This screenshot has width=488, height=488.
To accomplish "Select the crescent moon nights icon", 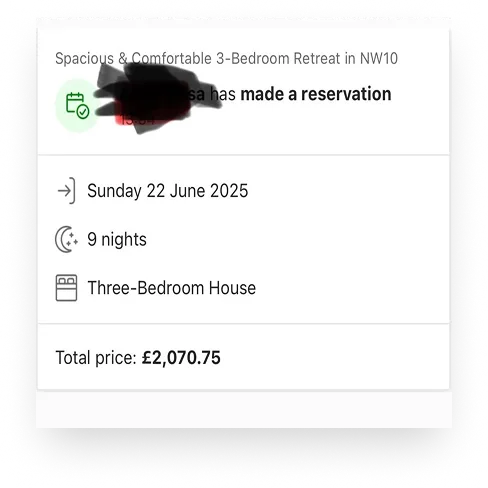I will click(x=66, y=239).
